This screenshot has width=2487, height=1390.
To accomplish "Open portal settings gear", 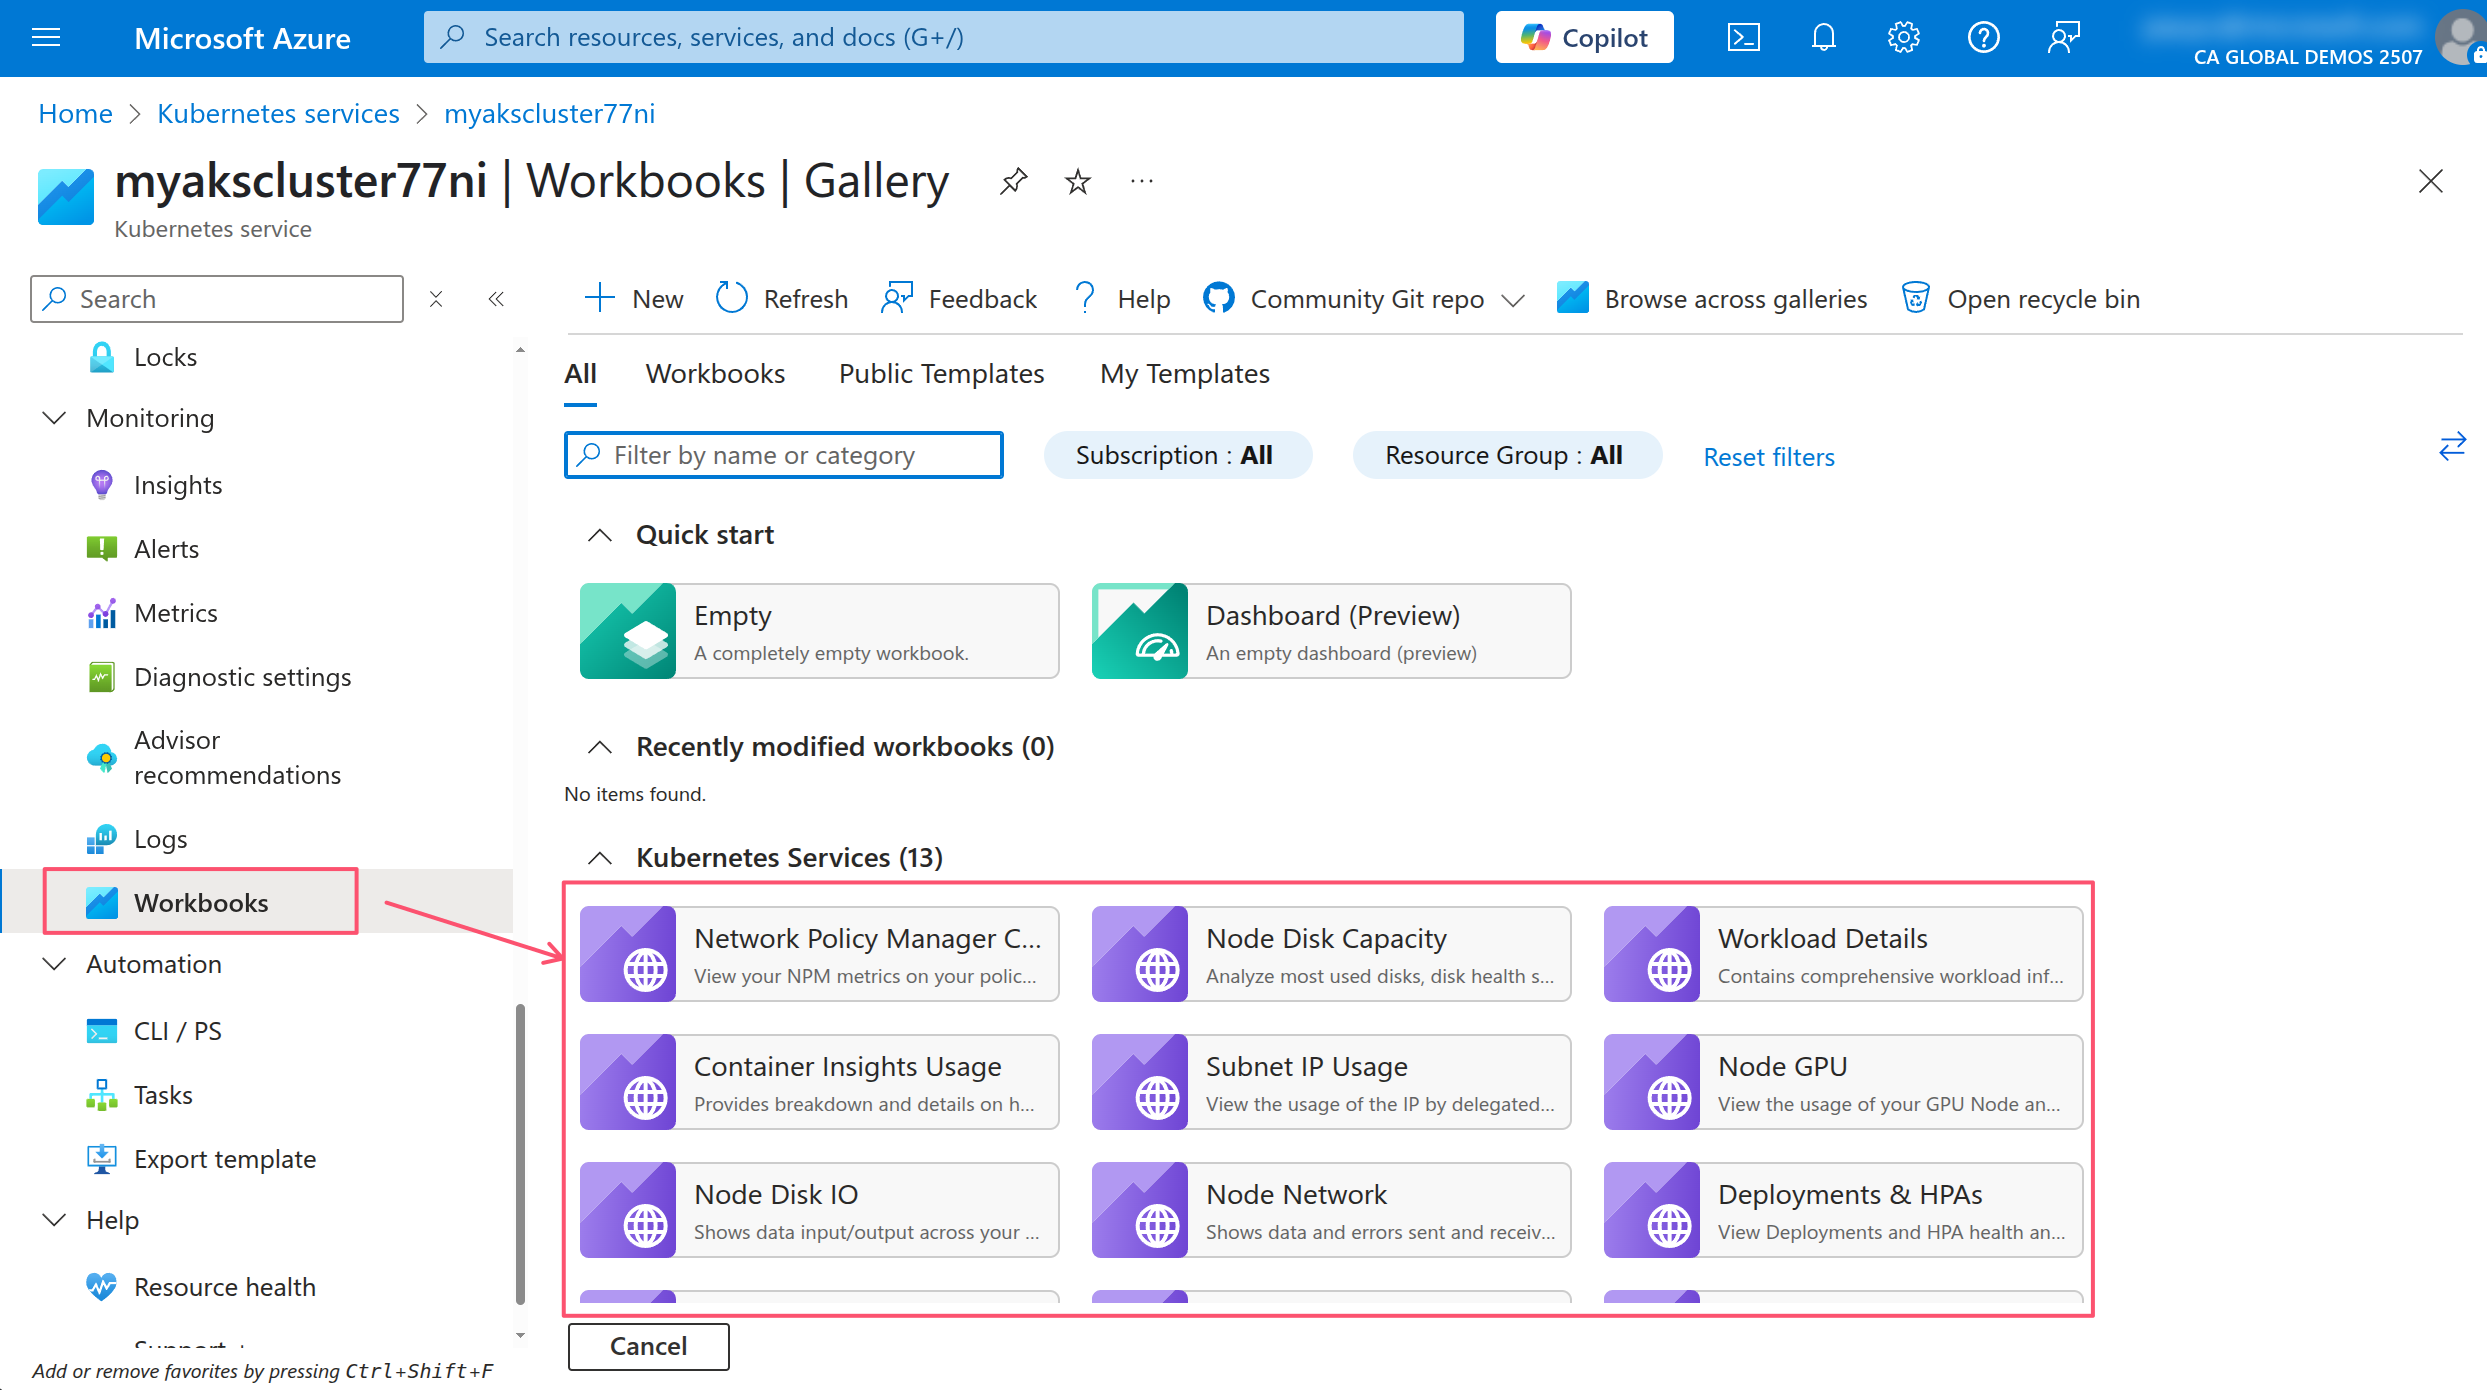I will coord(1904,38).
